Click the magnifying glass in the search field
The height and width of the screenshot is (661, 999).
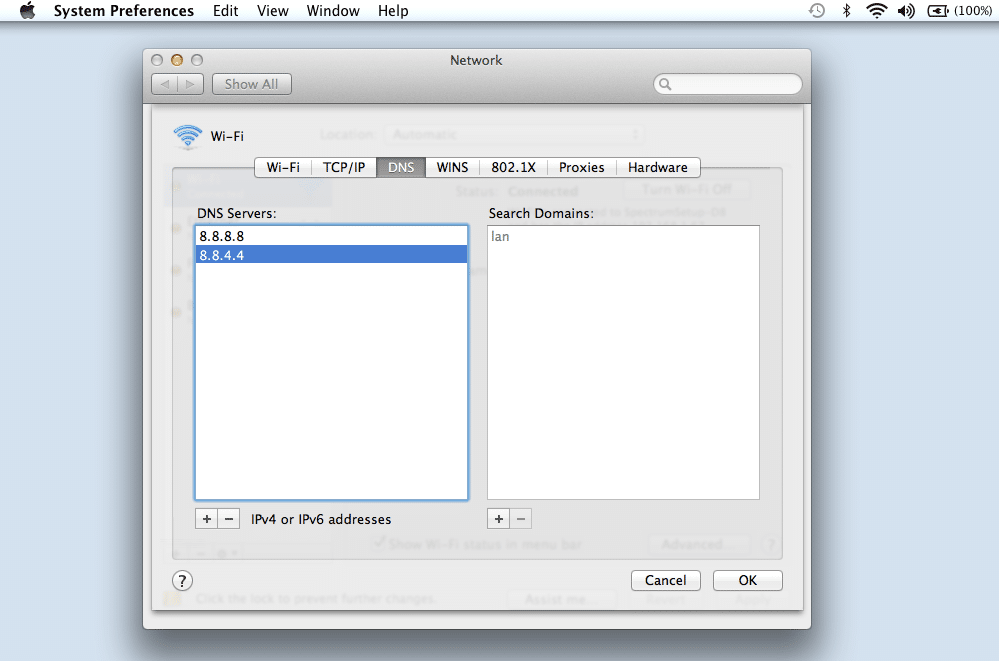[x=664, y=84]
